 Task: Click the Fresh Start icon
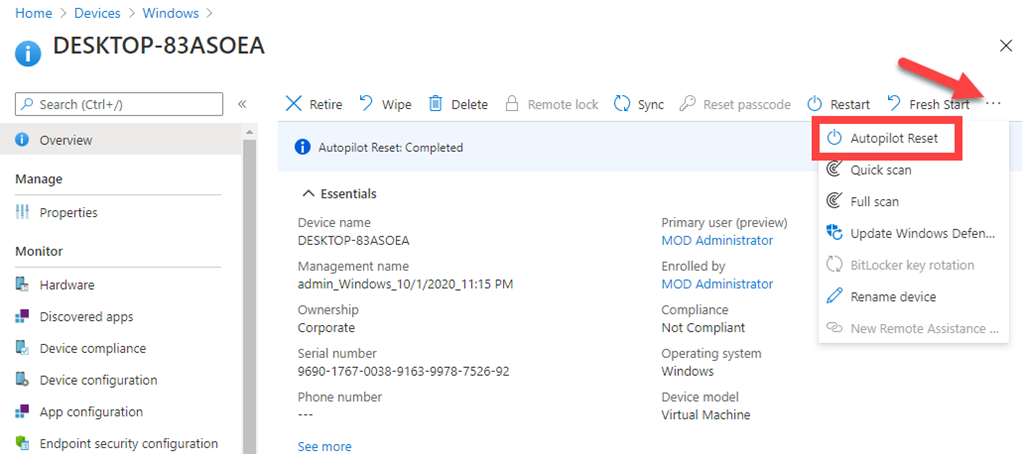point(894,104)
